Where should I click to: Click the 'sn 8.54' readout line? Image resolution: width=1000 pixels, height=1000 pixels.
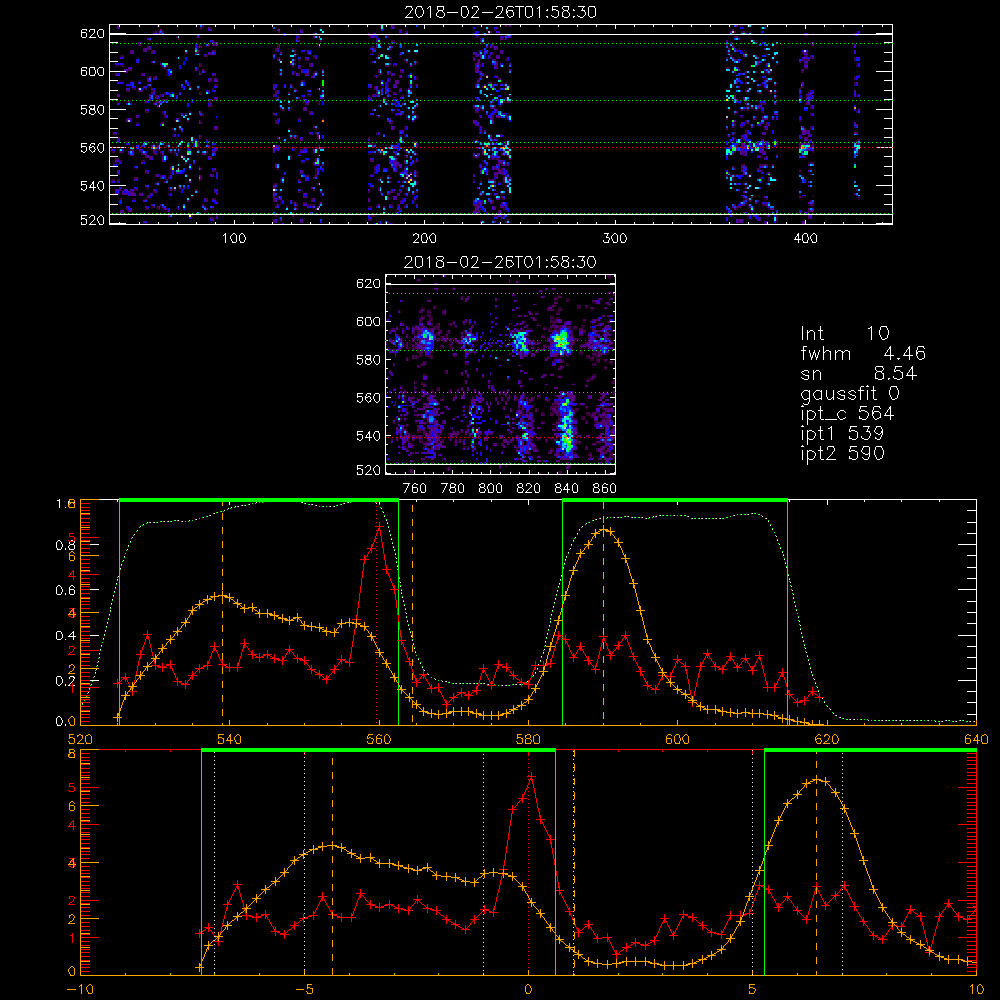click(x=858, y=373)
